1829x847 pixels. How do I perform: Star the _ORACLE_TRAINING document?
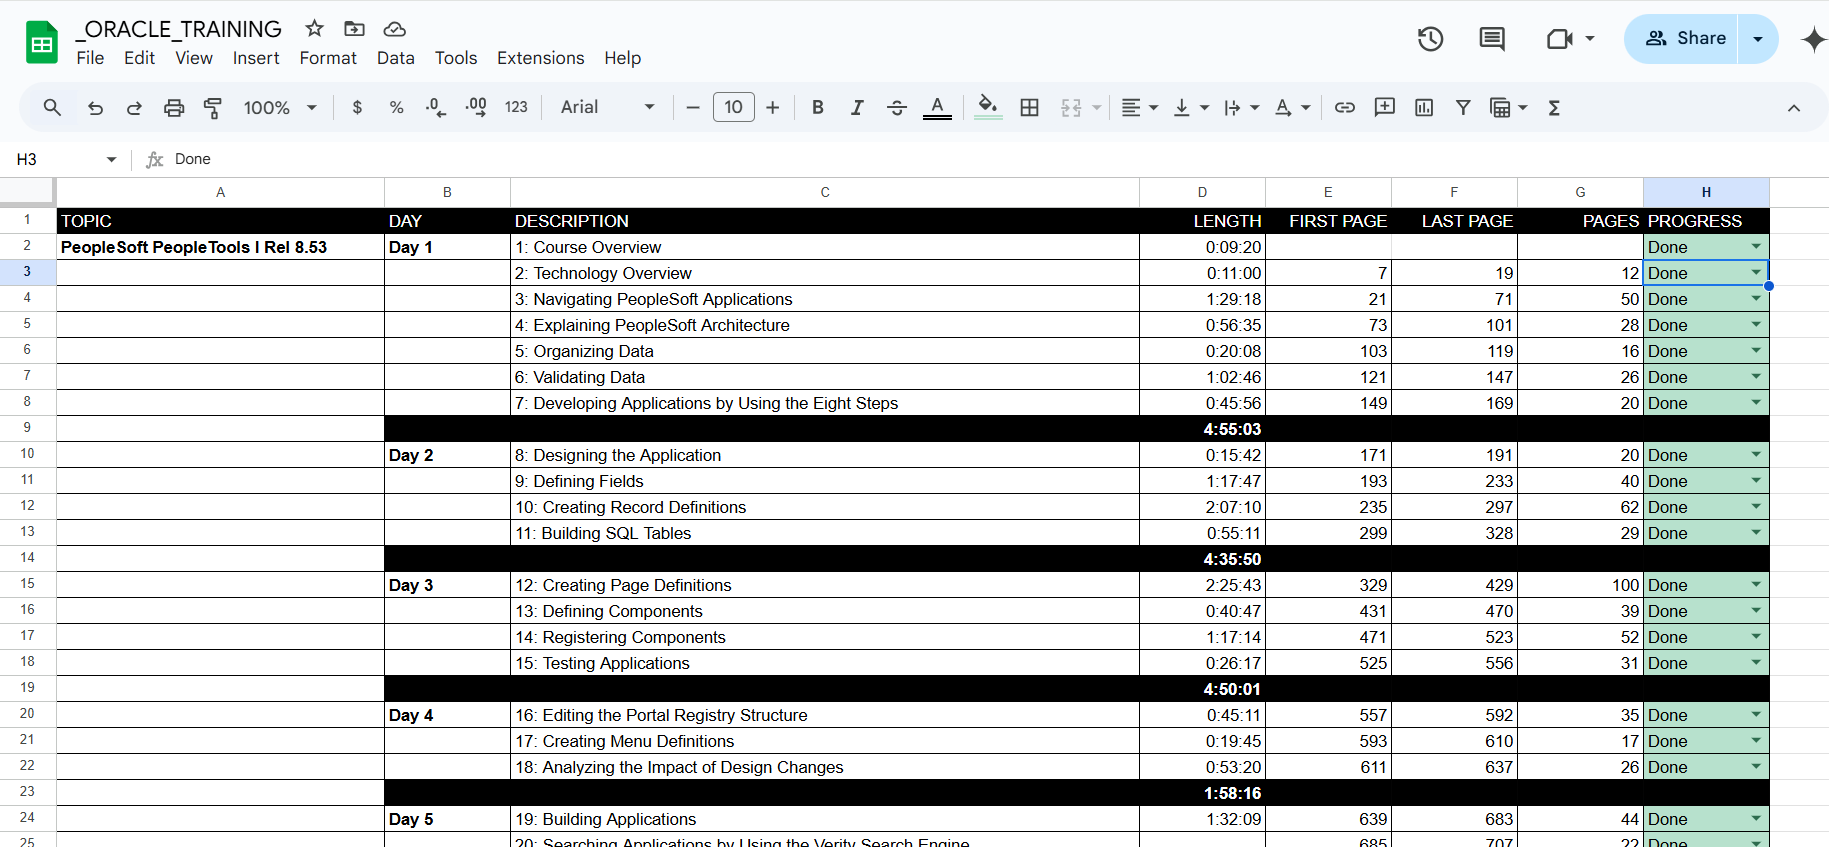(x=314, y=28)
